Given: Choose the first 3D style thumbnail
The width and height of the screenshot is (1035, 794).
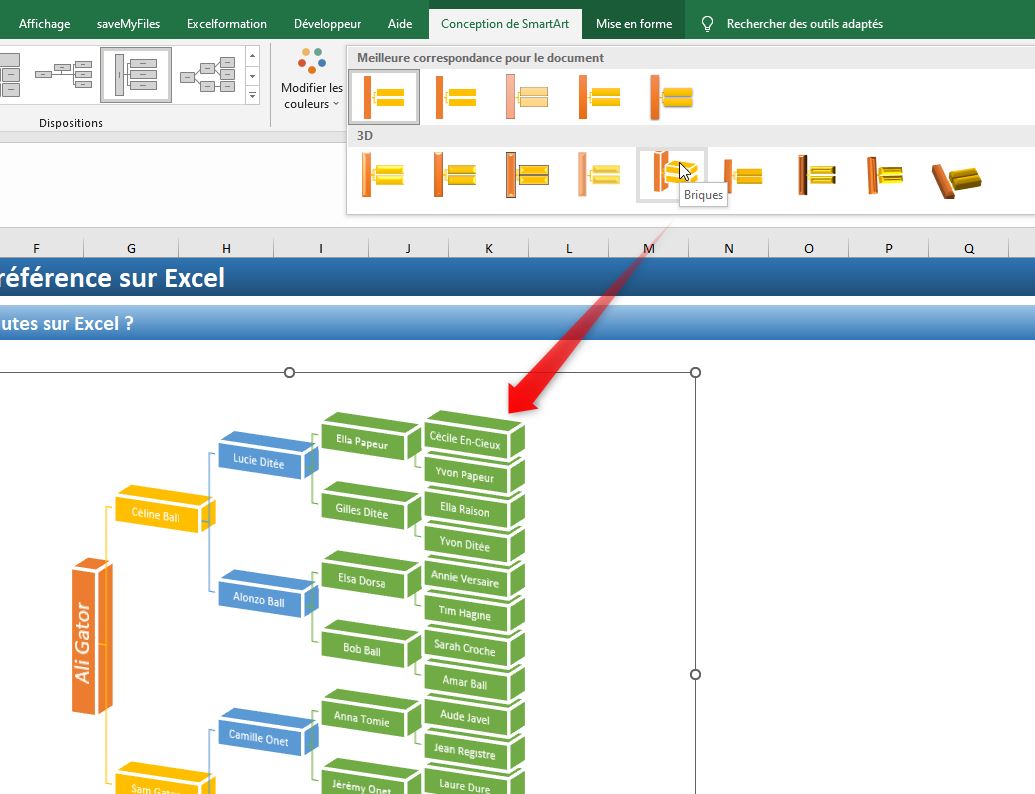Looking at the screenshot, I should click(x=382, y=175).
